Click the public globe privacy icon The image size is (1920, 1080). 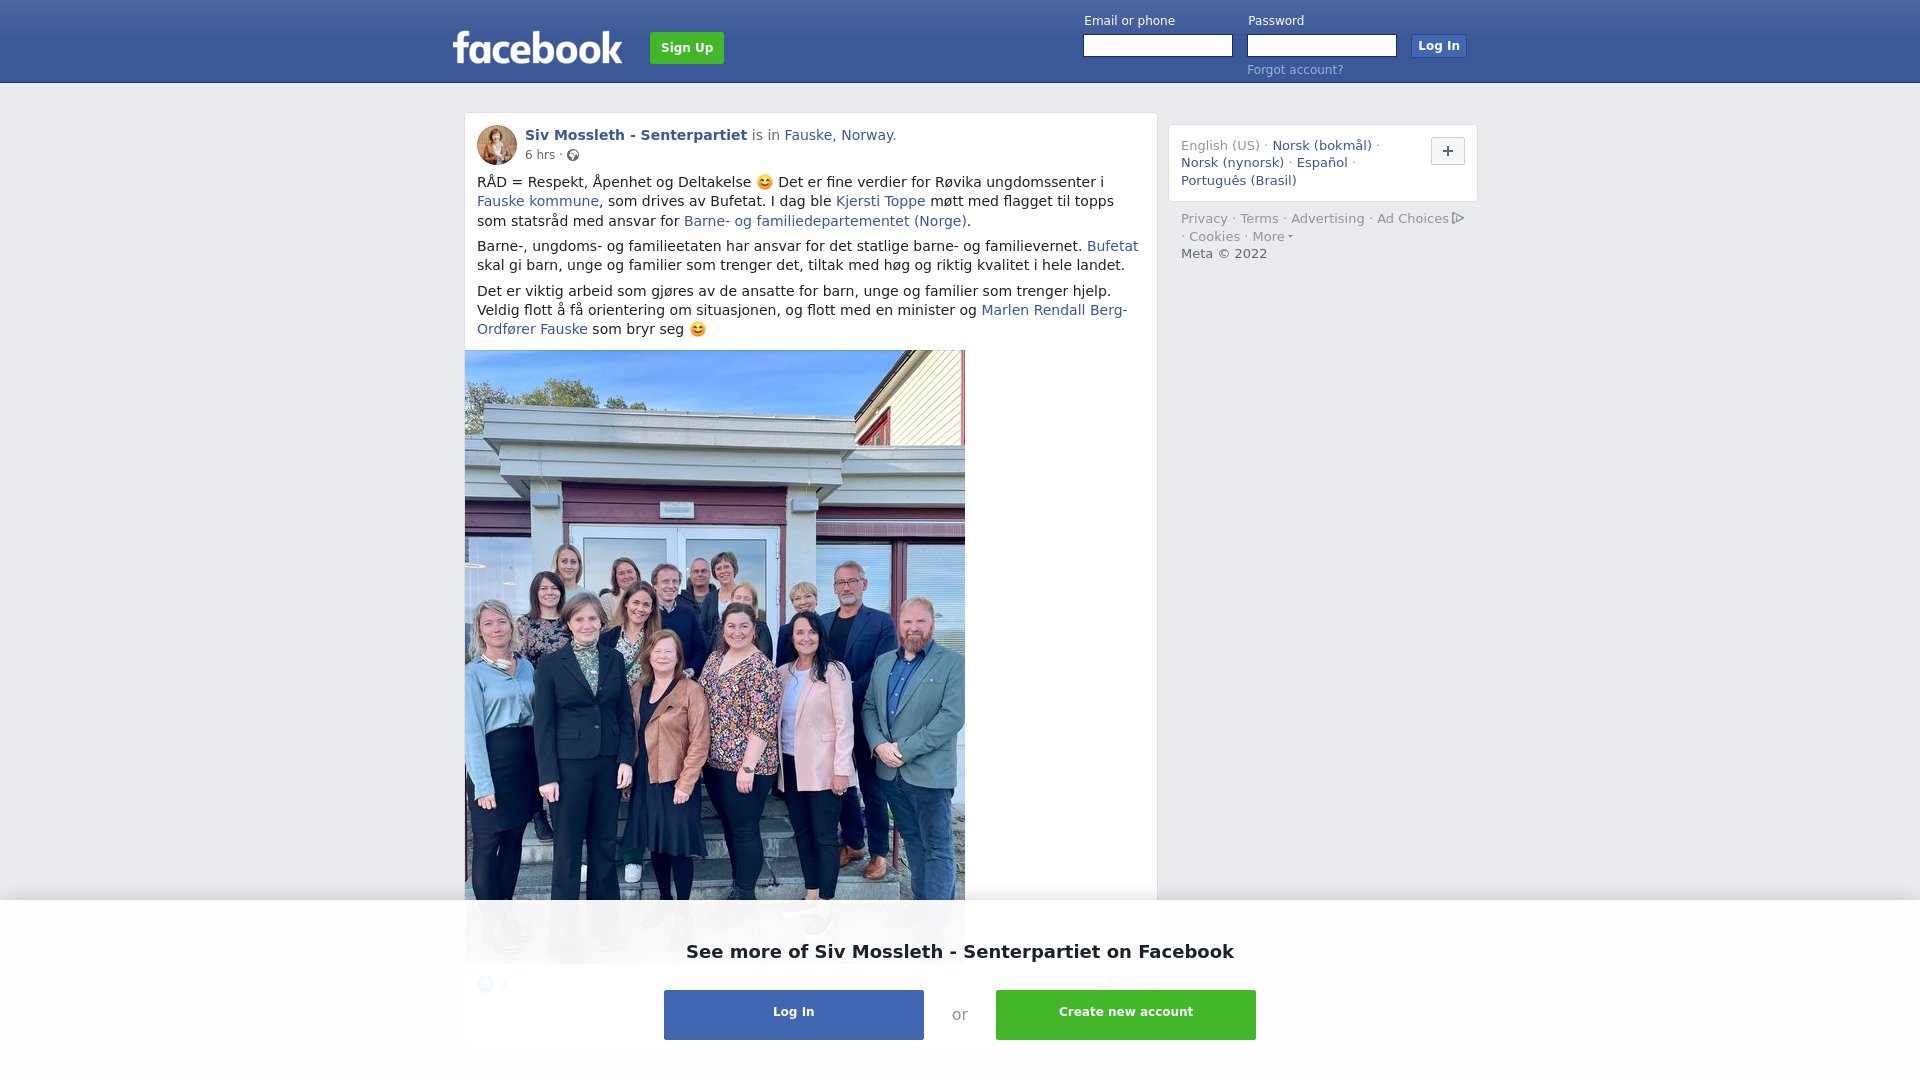point(573,155)
